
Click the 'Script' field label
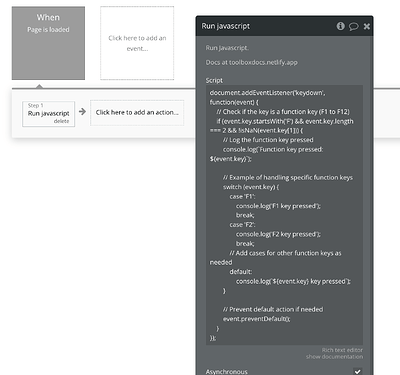(214, 80)
